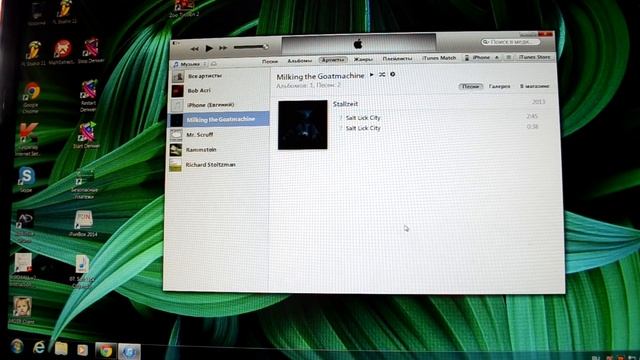Select Bob Acri in artist list
Image resolution: width=640 pixels, height=360 pixels.
(x=219, y=91)
